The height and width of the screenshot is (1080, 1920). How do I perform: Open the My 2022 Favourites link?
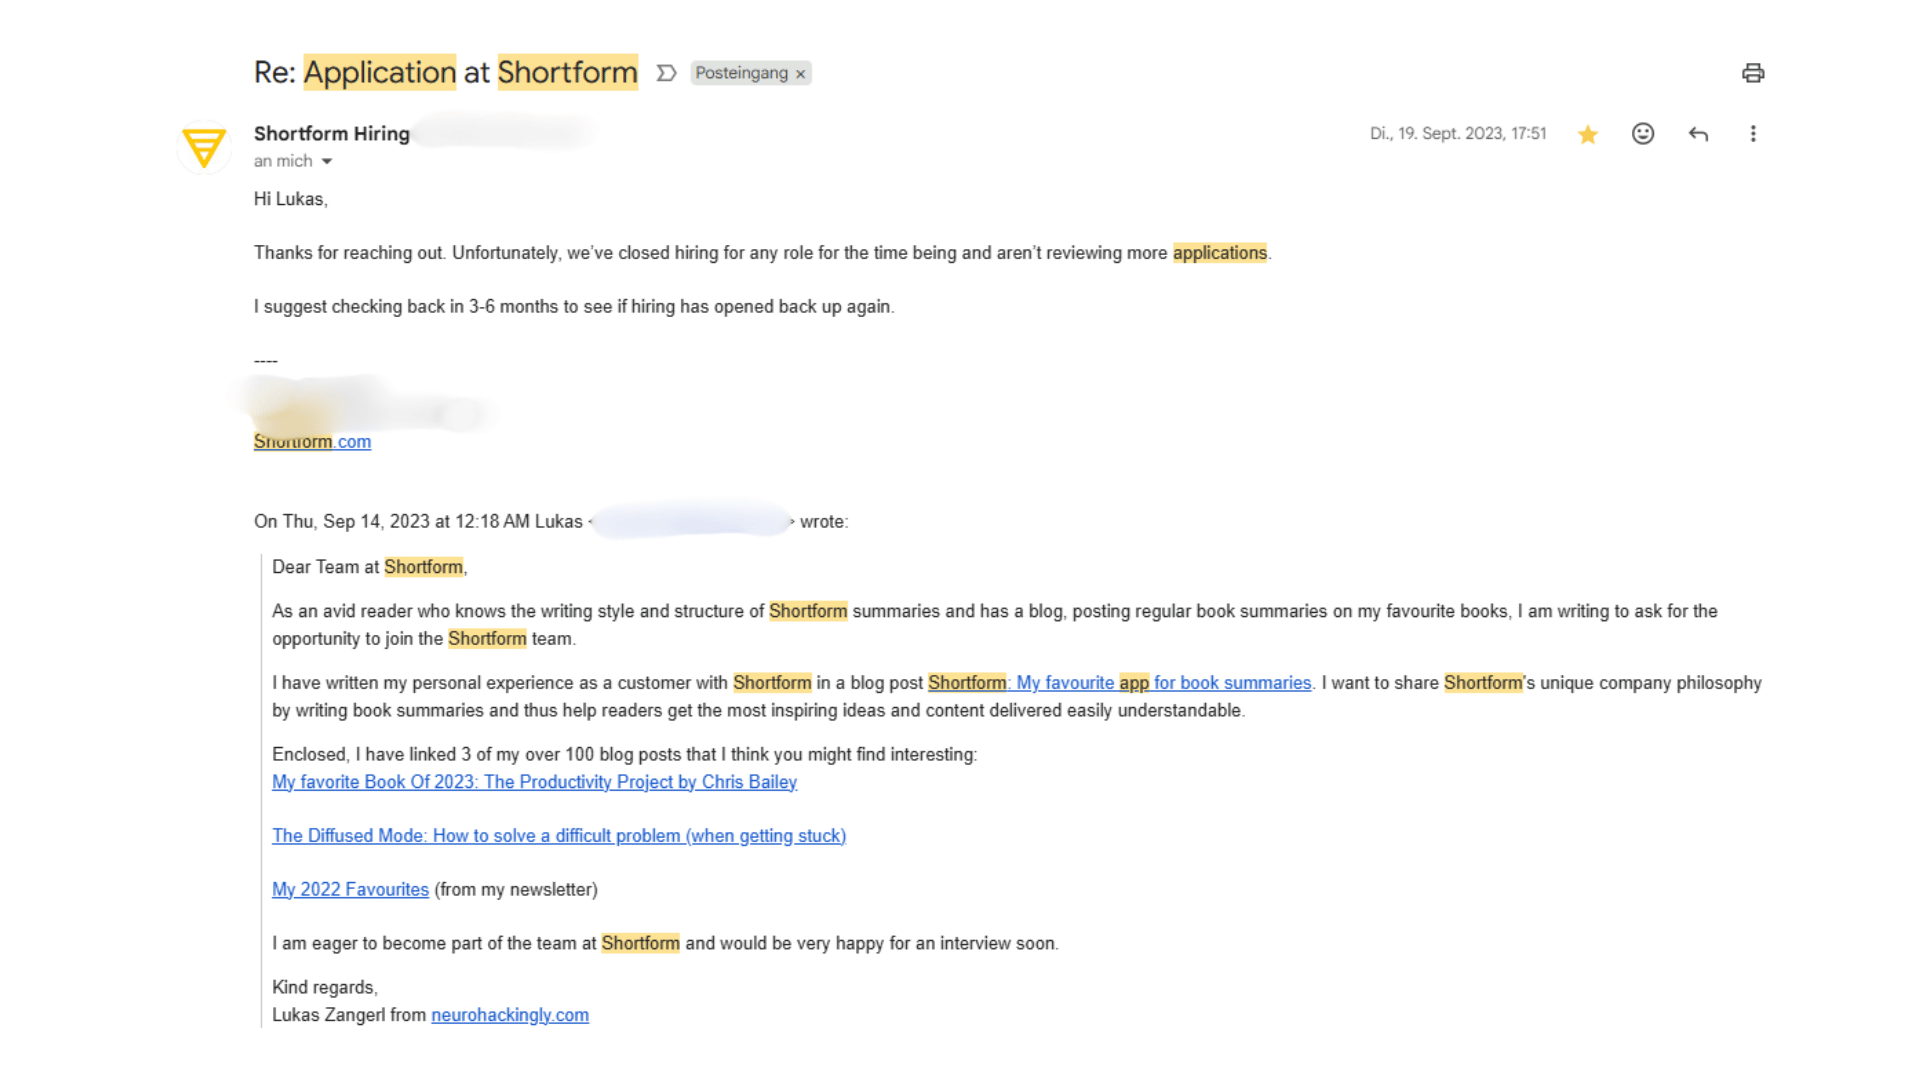coord(350,890)
